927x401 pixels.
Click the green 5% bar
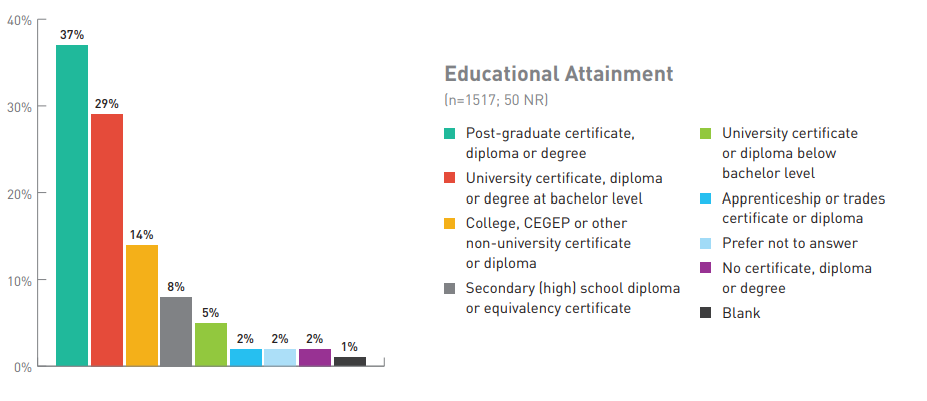pos(211,344)
